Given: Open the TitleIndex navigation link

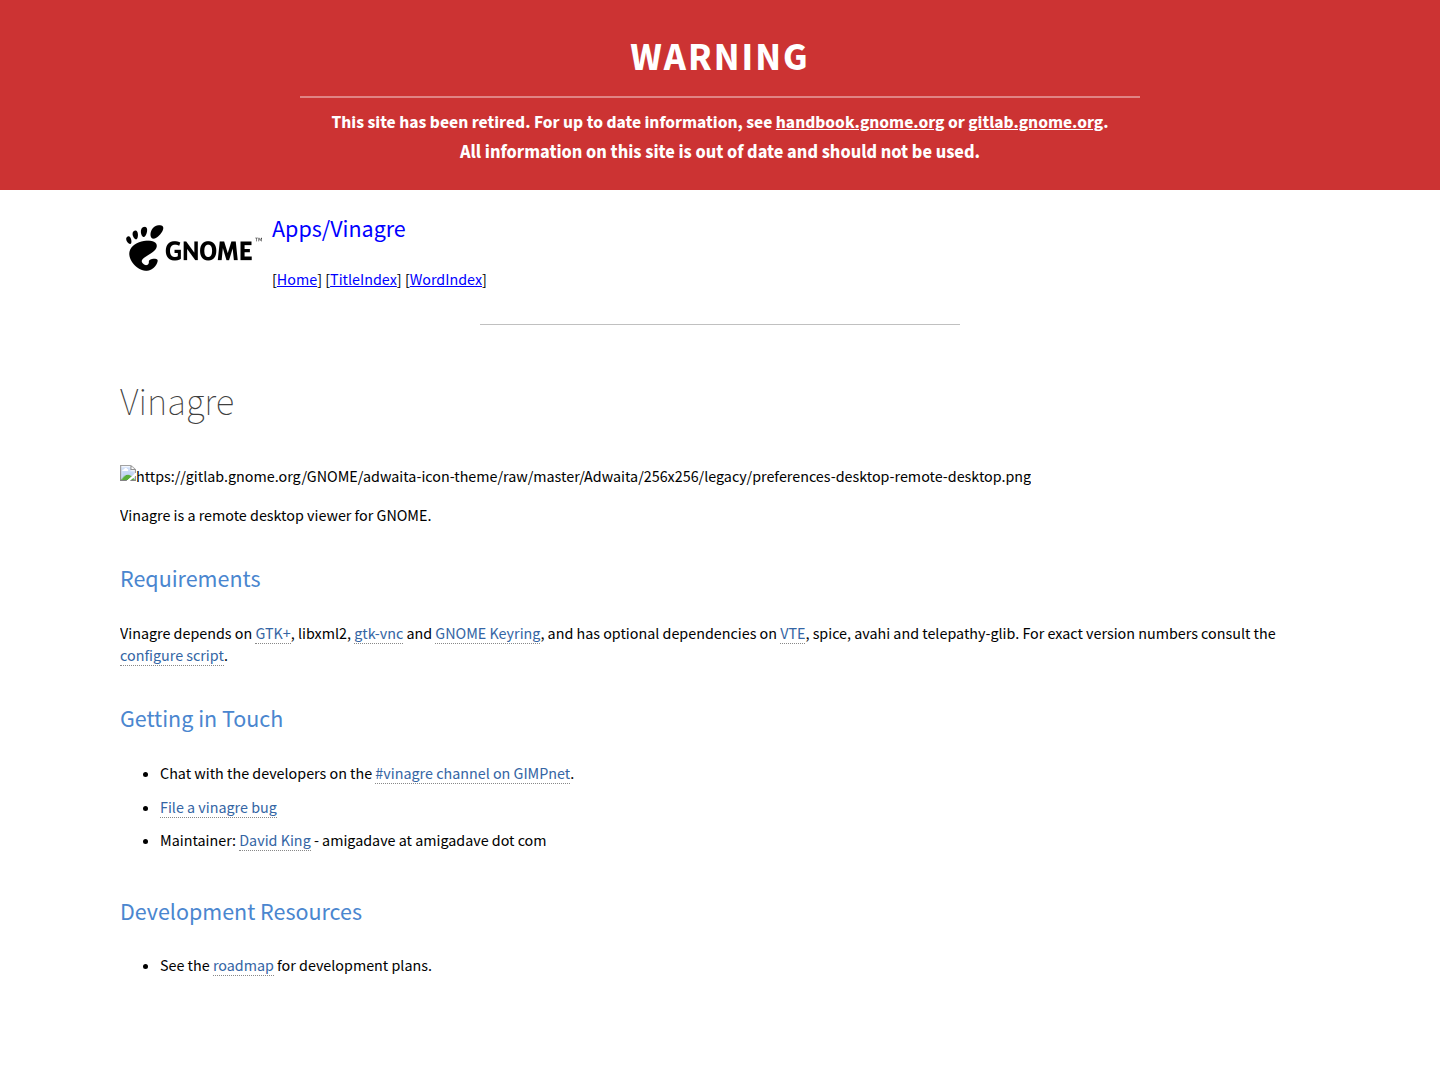Looking at the screenshot, I should [364, 280].
